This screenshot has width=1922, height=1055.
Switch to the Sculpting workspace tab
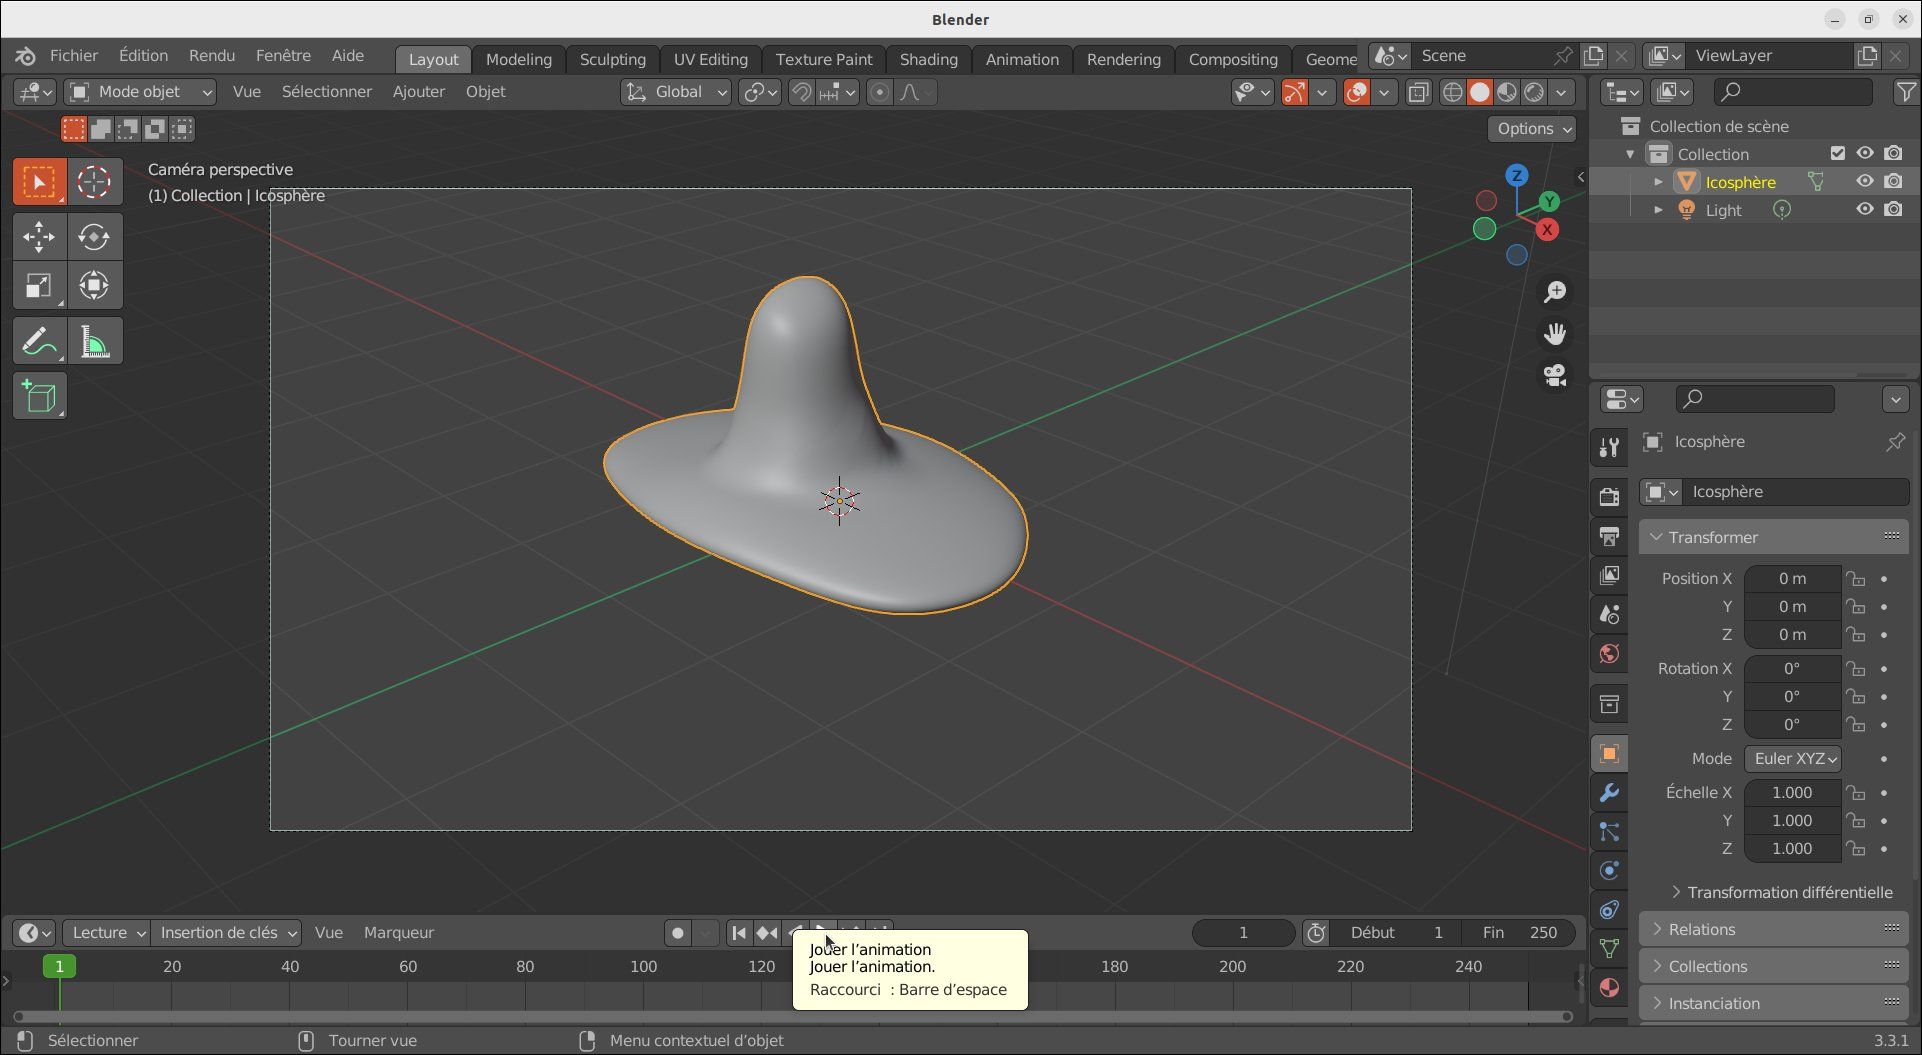coord(612,59)
